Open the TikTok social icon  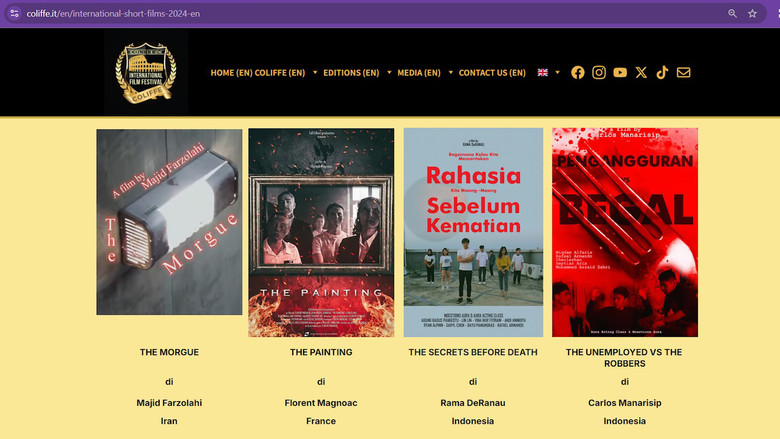[662, 72]
